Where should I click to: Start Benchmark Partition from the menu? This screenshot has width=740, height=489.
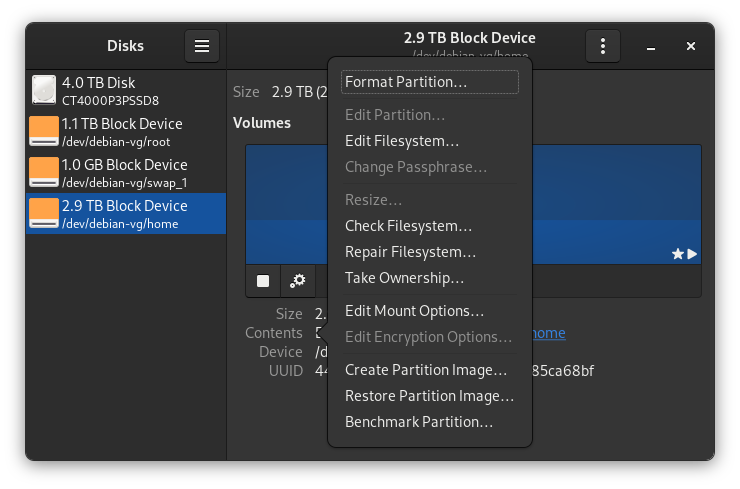tap(419, 422)
